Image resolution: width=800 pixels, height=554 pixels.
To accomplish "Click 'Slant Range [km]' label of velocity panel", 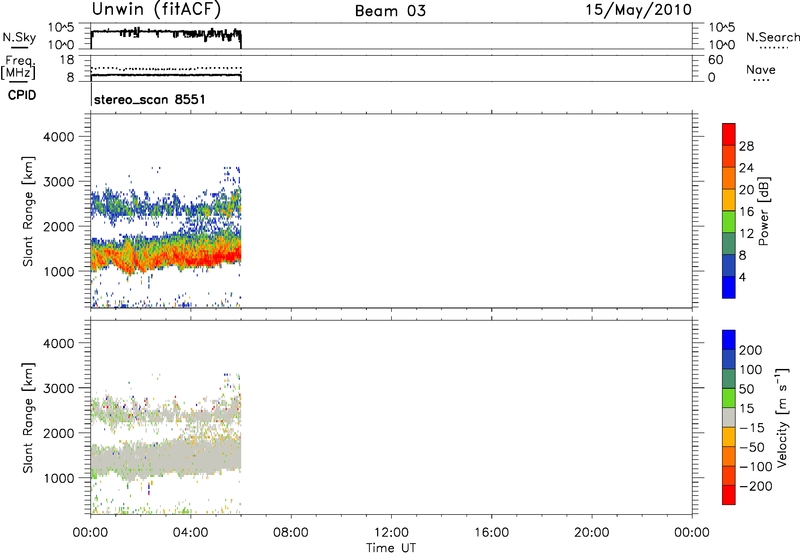I will [x=28, y=418].
